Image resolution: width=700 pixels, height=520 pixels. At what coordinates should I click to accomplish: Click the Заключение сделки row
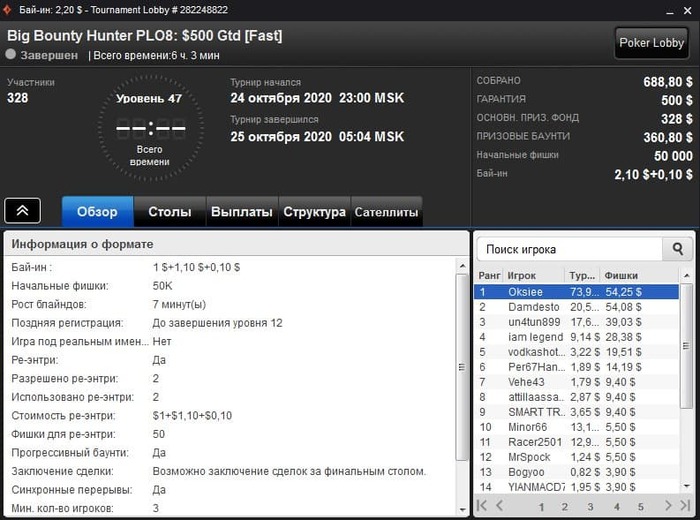[x=229, y=471]
